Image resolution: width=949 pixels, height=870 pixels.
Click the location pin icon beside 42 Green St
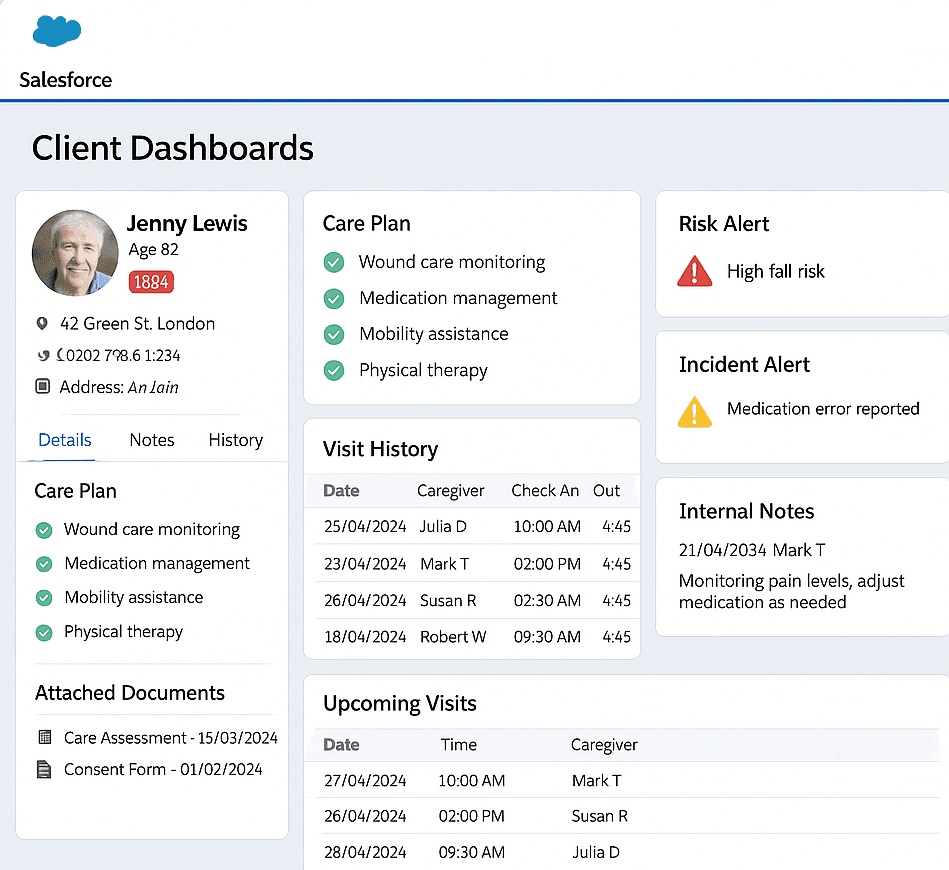(42, 324)
